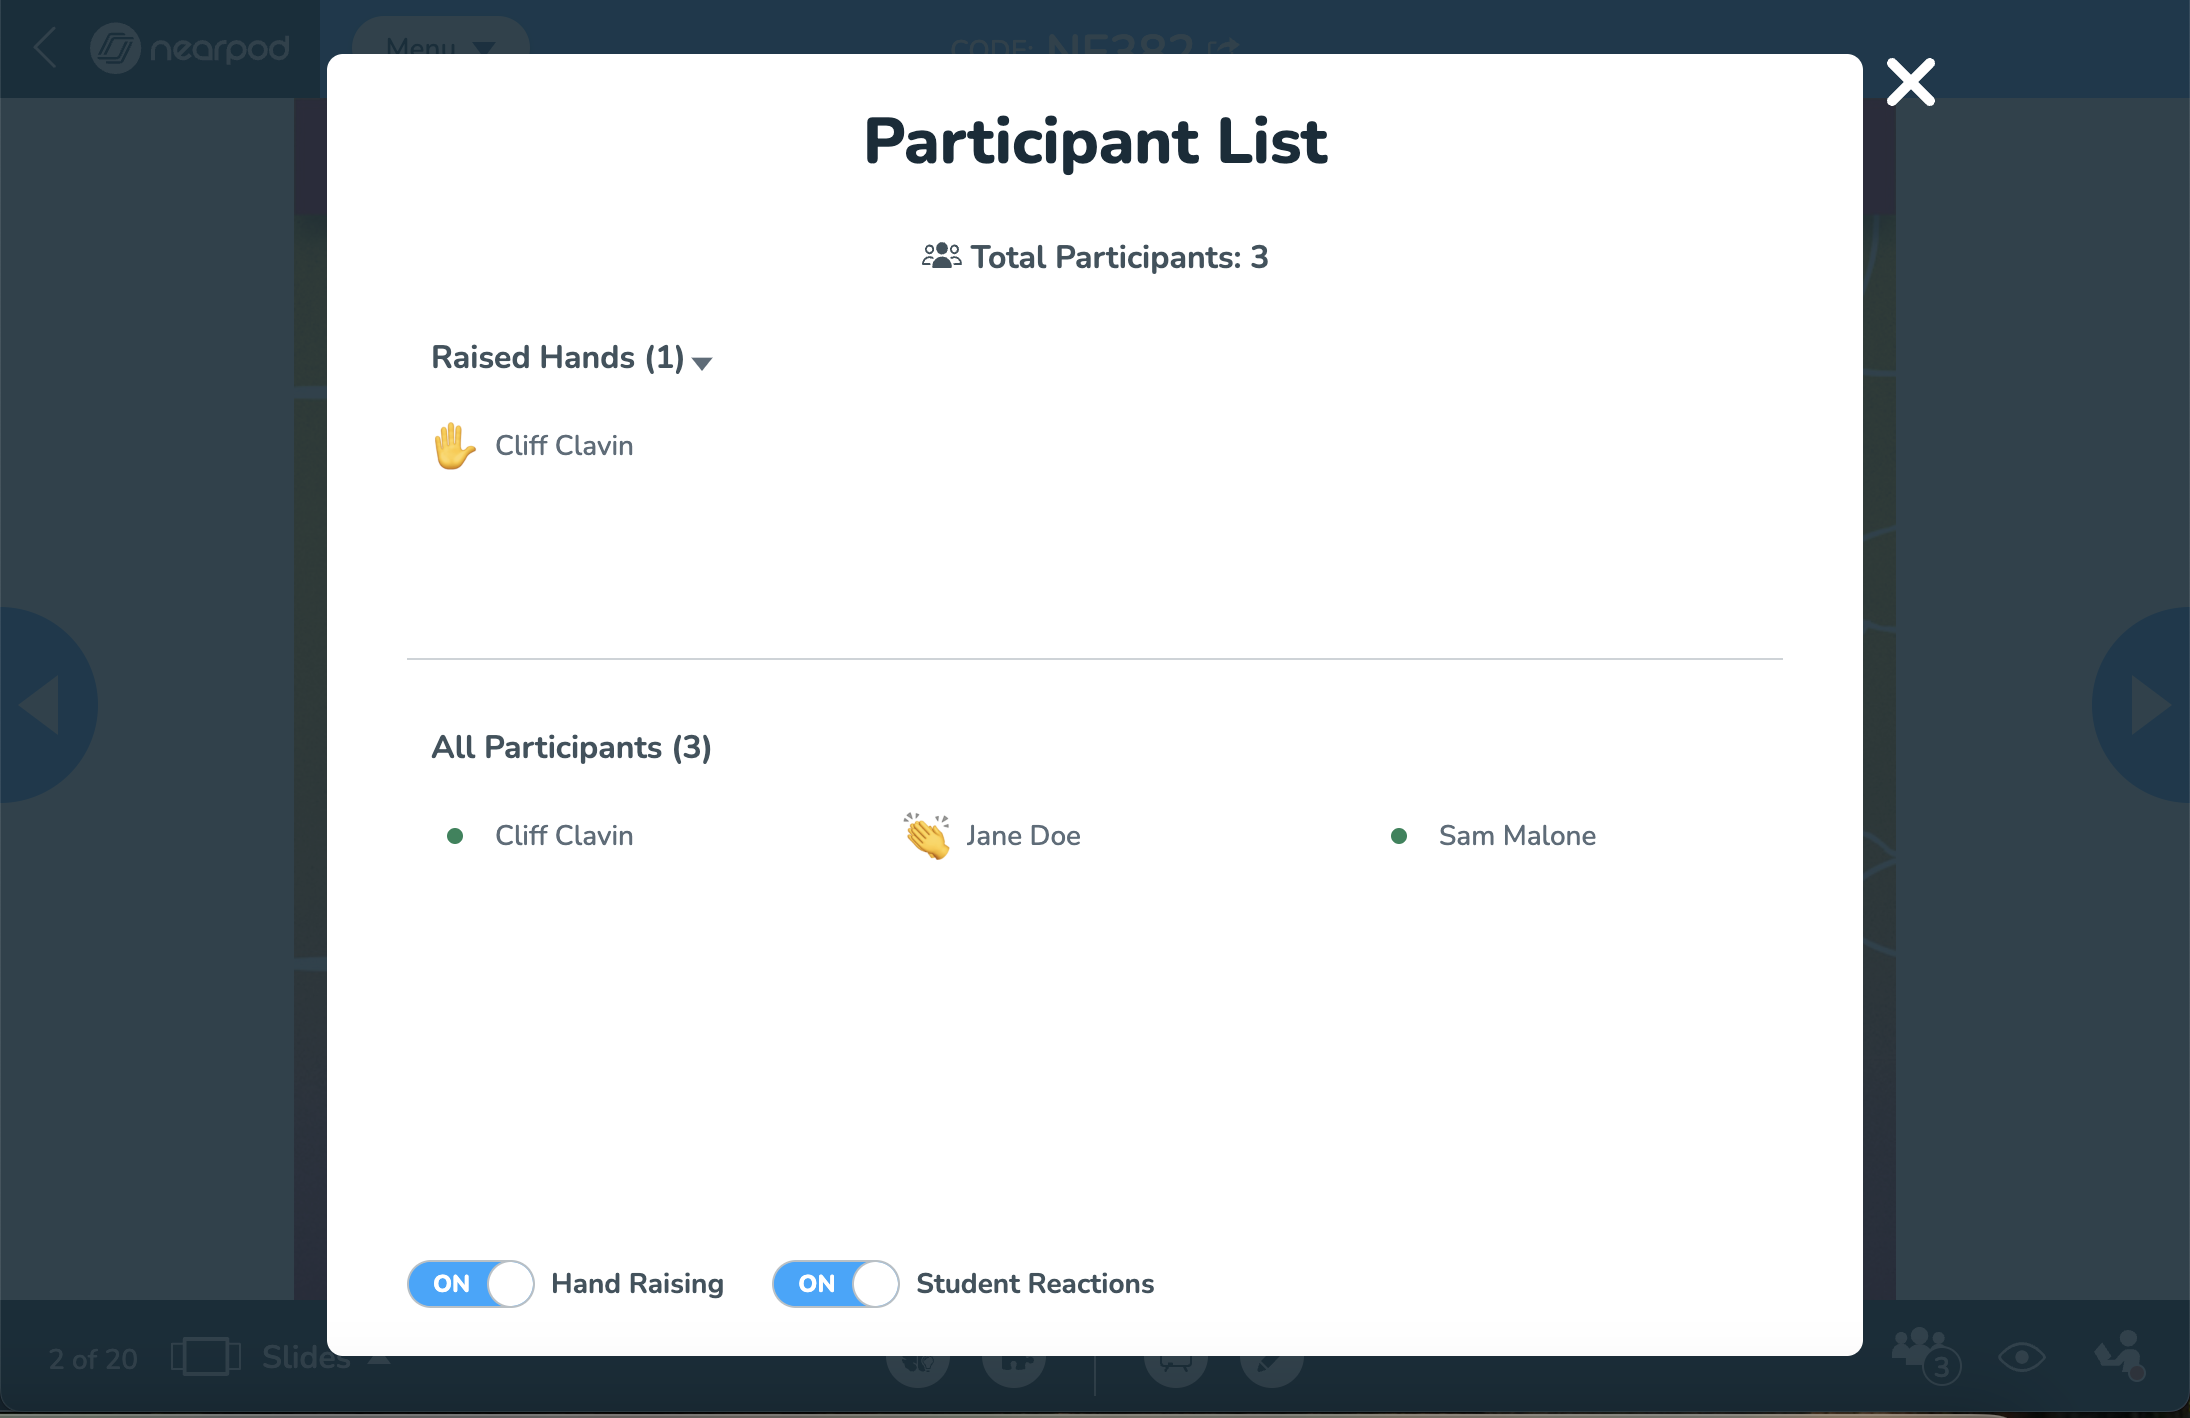Go to the next slide arrow

(2148, 705)
